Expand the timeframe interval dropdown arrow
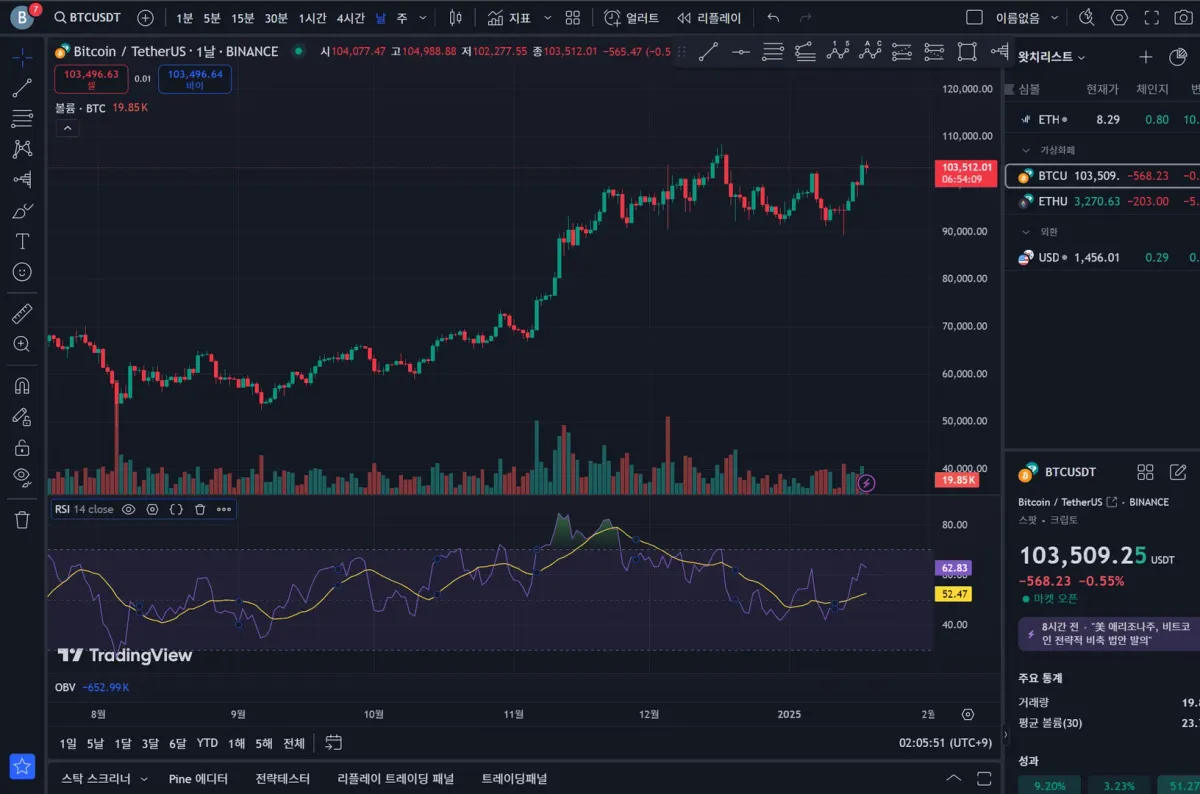This screenshot has height=794, width=1200. 424,18
